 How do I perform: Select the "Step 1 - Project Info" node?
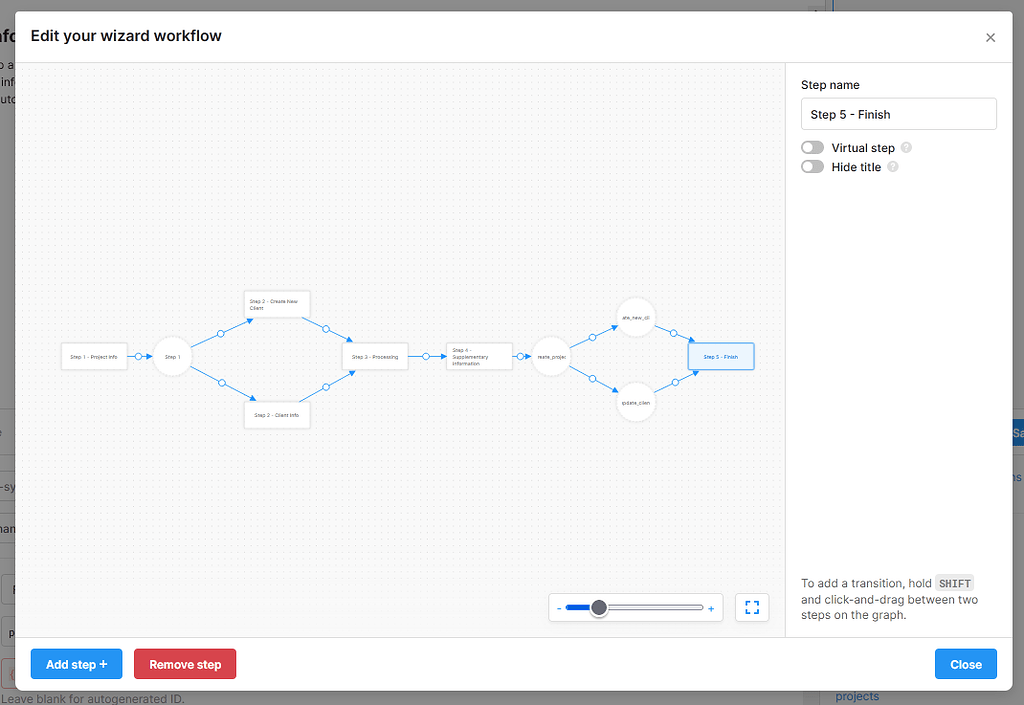(x=94, y=356)
